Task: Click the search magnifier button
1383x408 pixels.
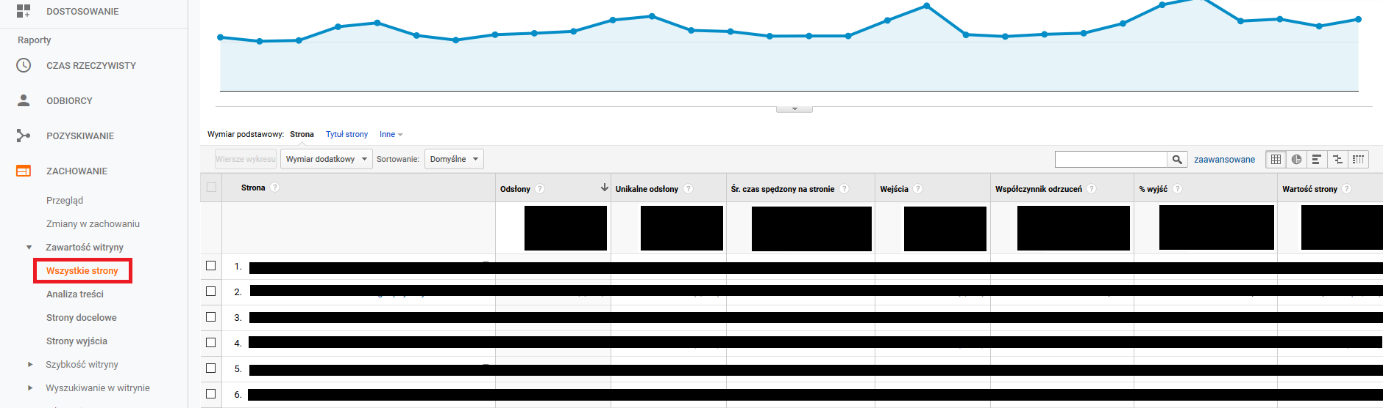Action: click(x=1178, y=159)
